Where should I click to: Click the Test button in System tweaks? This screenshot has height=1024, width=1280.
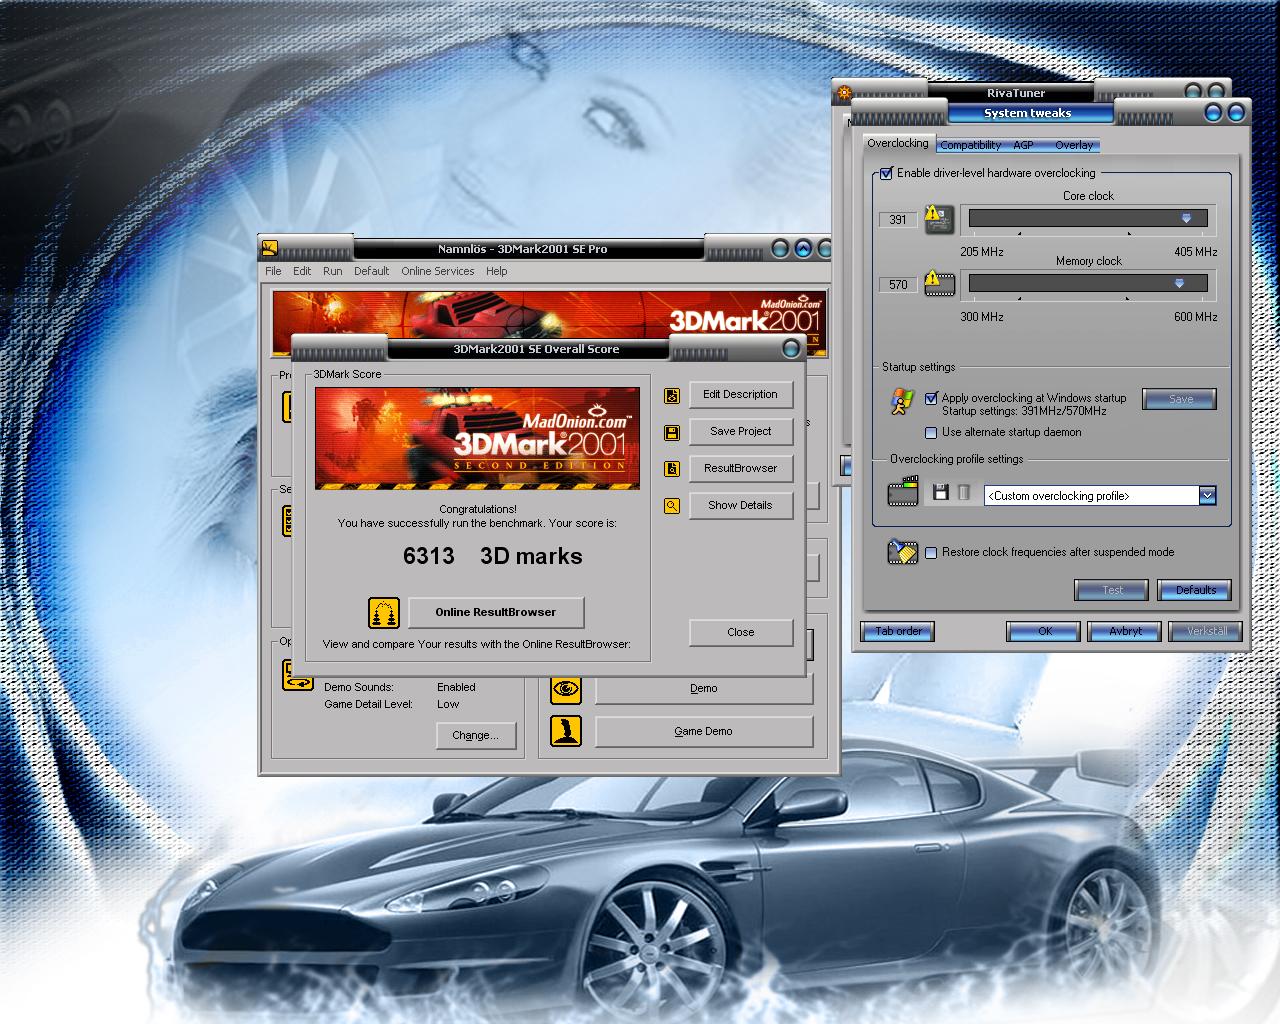pyautogui.click(x=1112, y=590)
